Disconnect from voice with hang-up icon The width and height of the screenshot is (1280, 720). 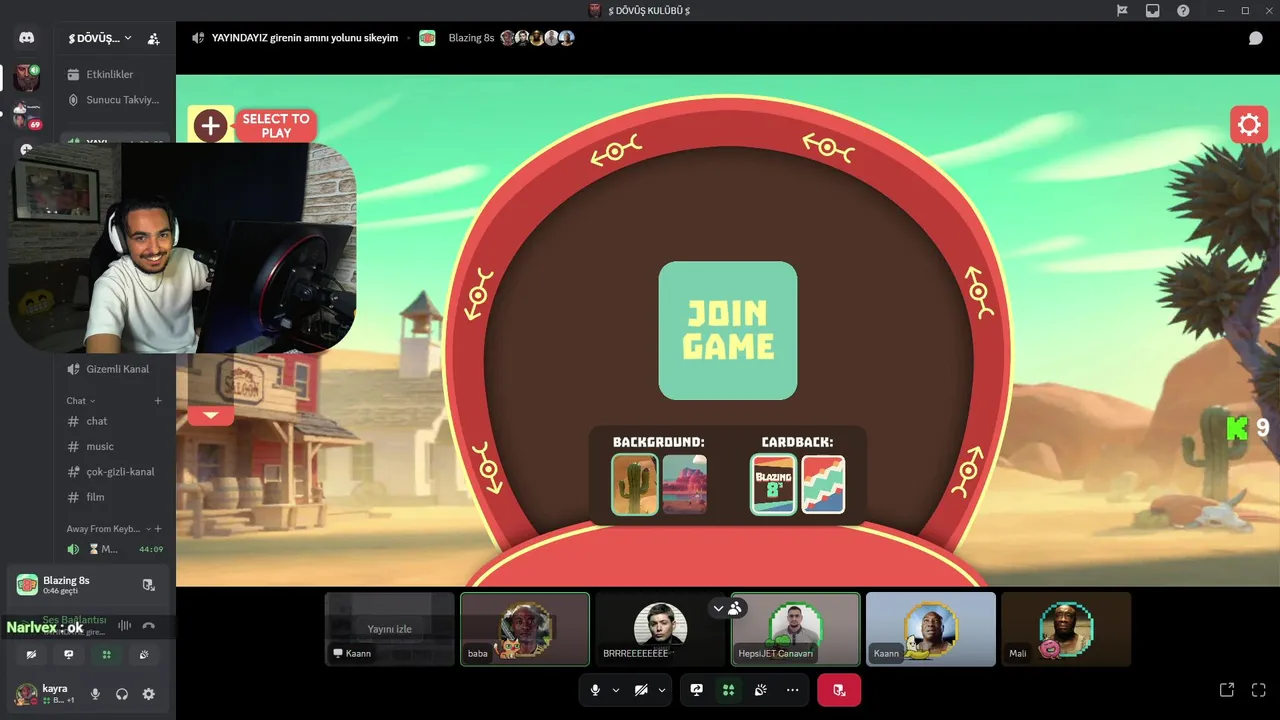pos(149,626)
